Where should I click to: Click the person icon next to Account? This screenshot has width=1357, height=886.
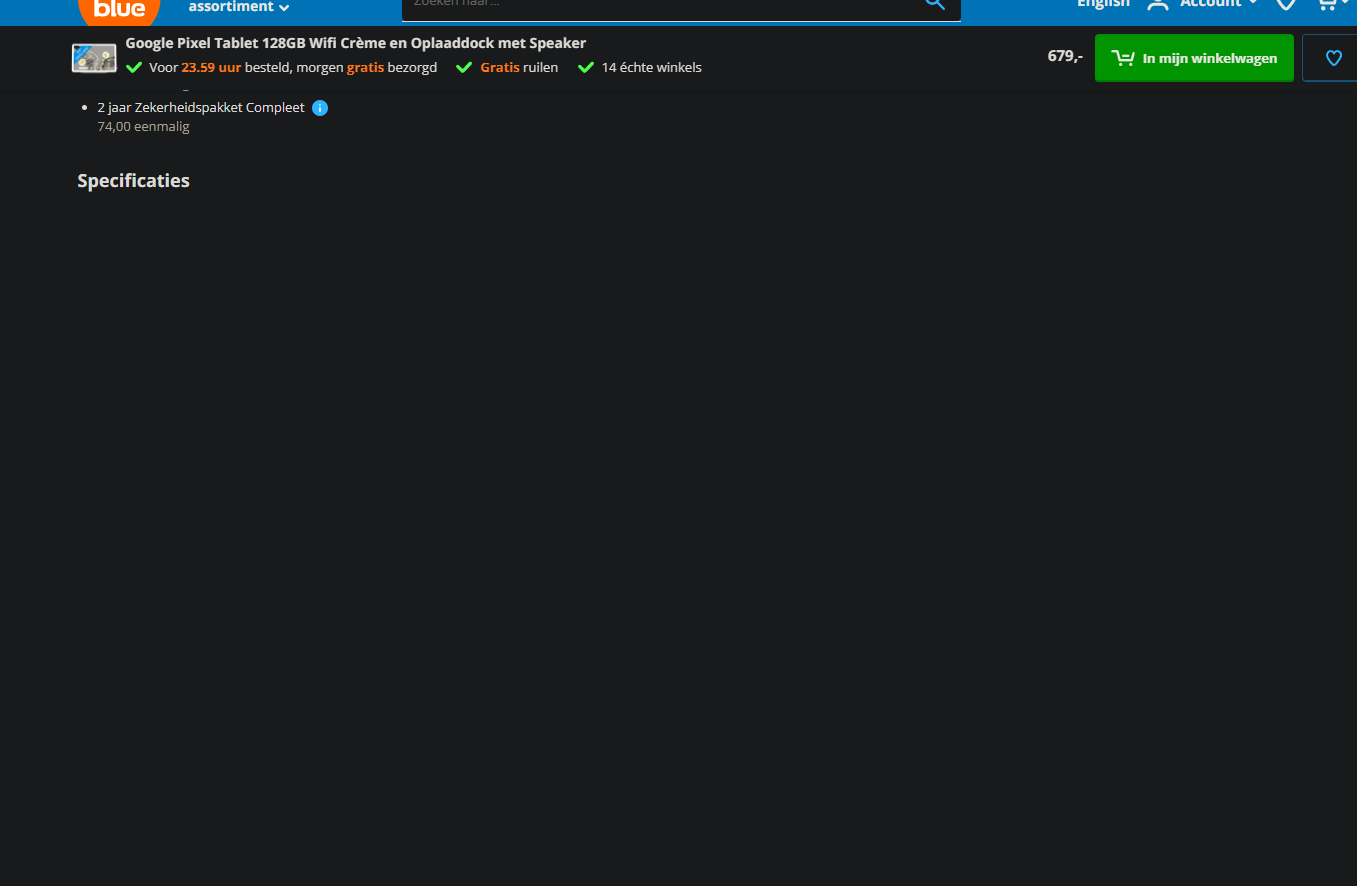point(1158,4)
